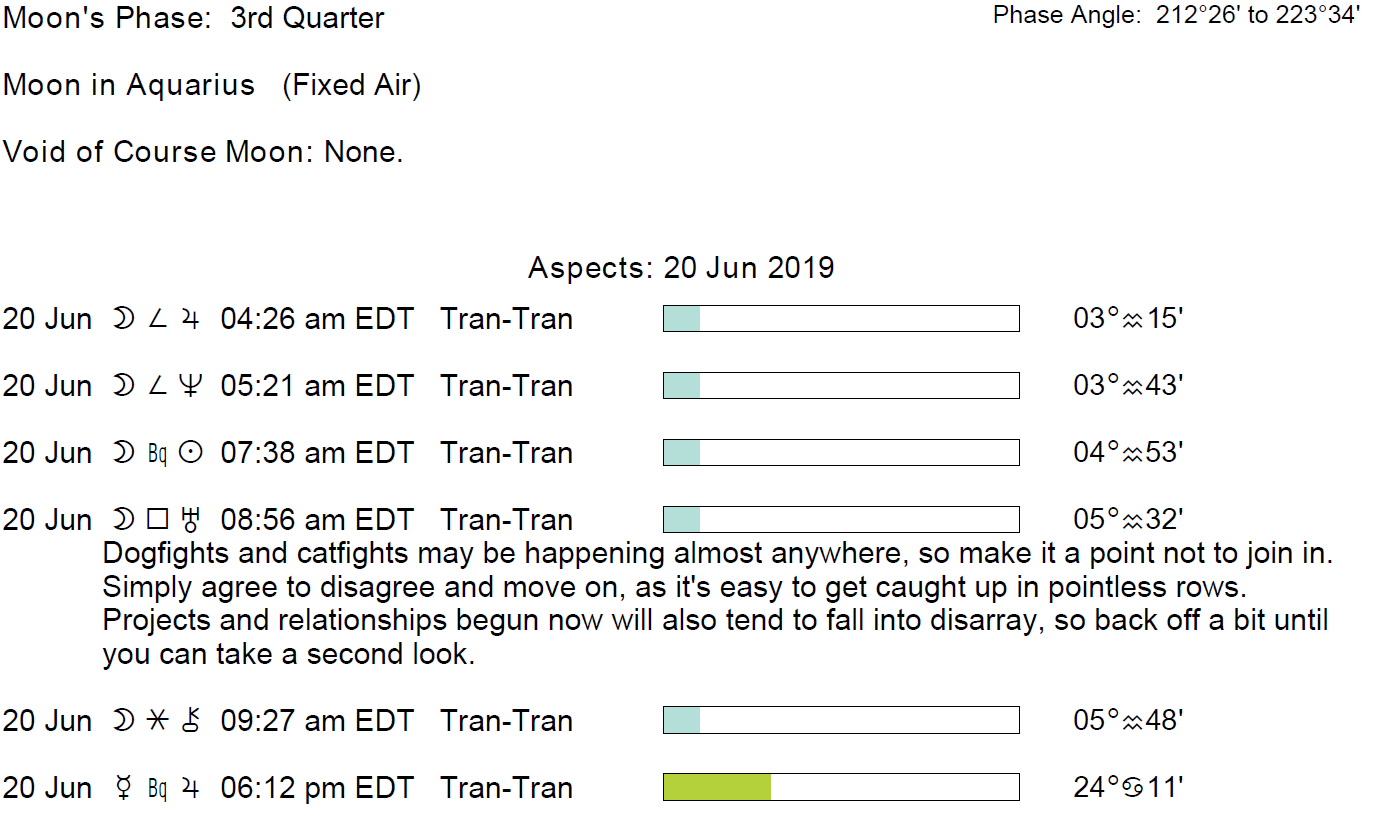The height and width of the screenshot is (827, 1373).
Task: Click the Jupiter glyph in the 04:26 am row
Action: [190, 320]
